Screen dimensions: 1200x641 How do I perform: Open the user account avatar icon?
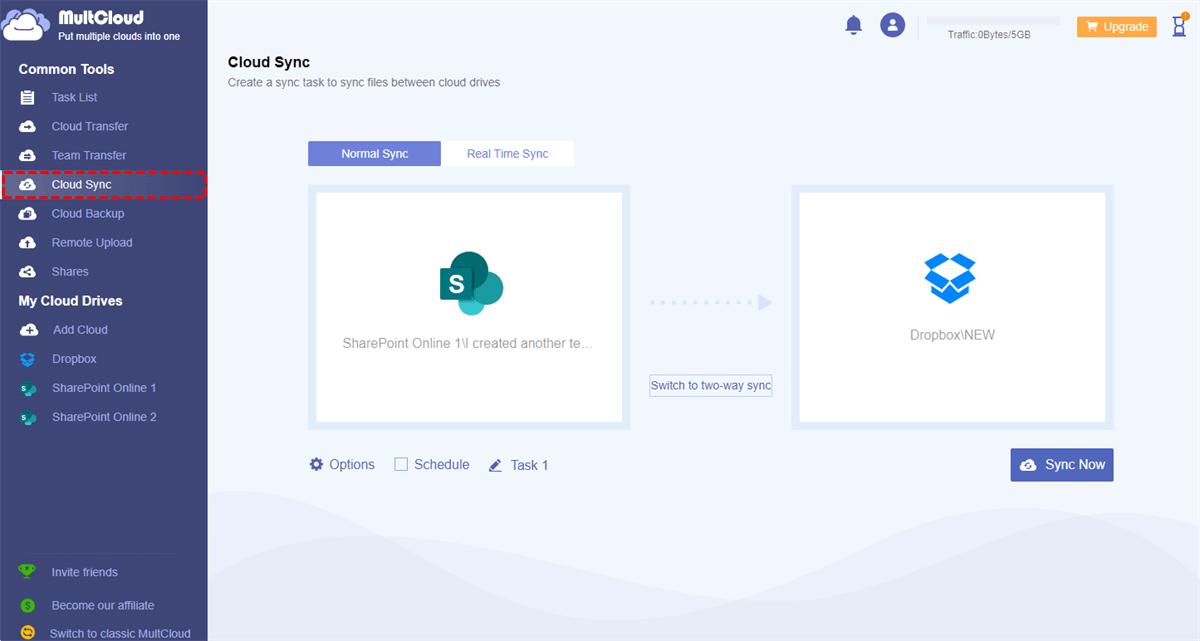892,25
